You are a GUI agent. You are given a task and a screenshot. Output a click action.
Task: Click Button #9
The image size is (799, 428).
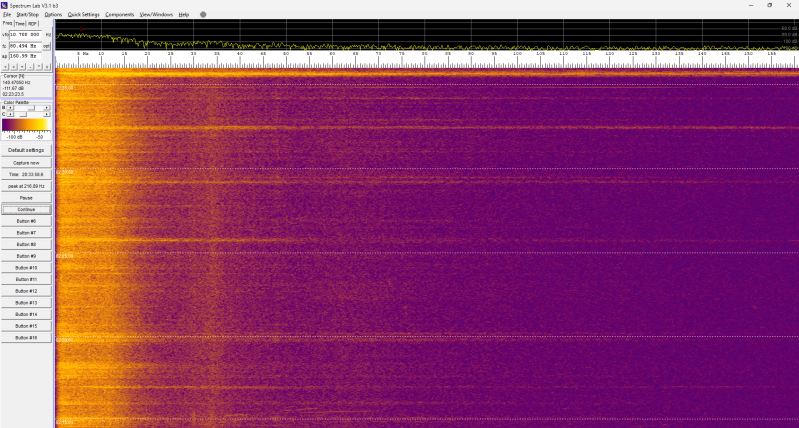tap(26, 256)
